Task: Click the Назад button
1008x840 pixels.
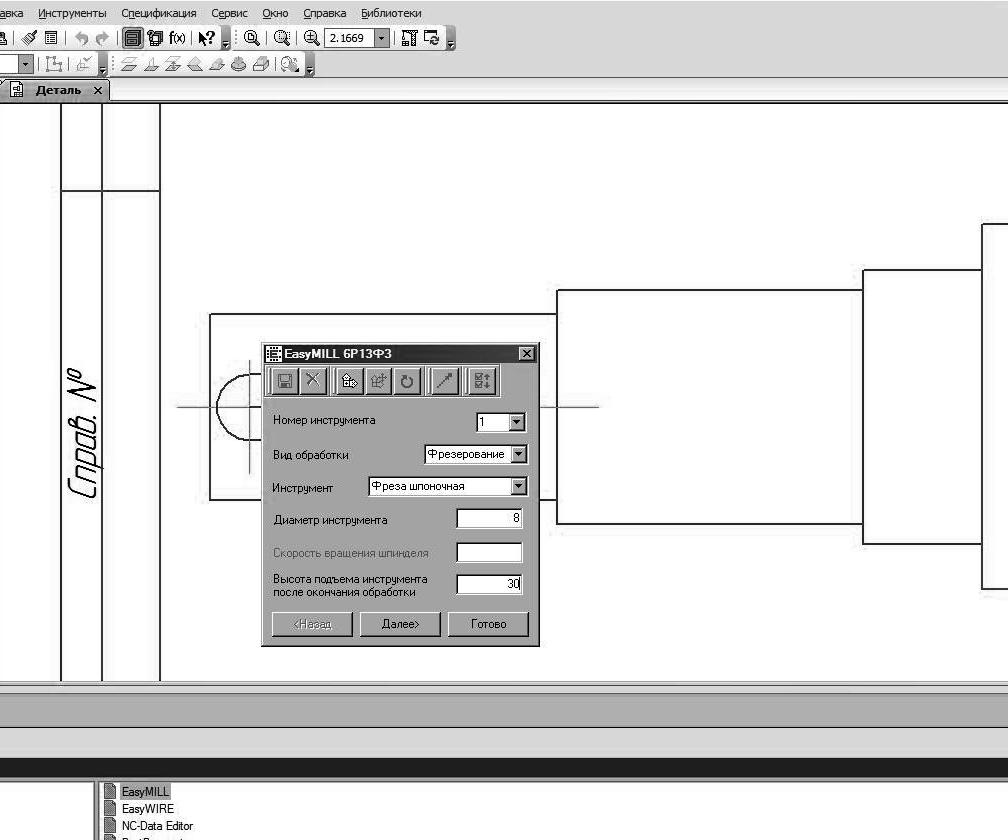Action: (312, 624)
